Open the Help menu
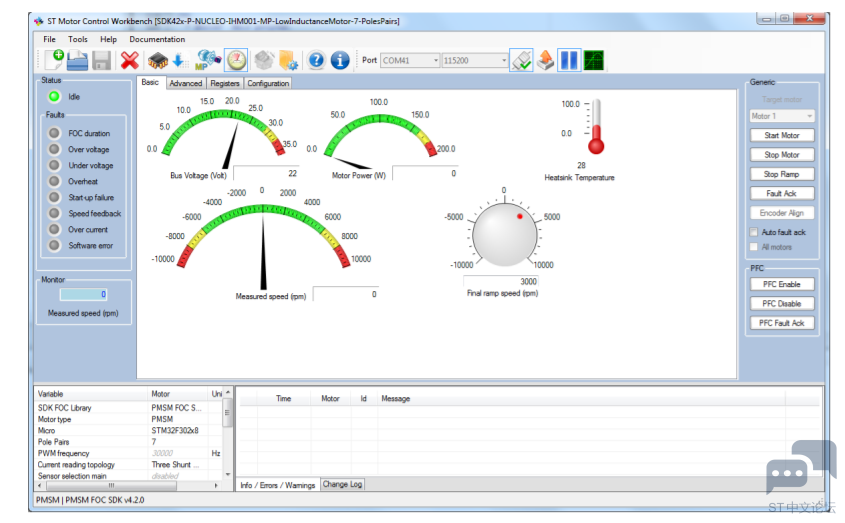 click(x=108, y=39)
